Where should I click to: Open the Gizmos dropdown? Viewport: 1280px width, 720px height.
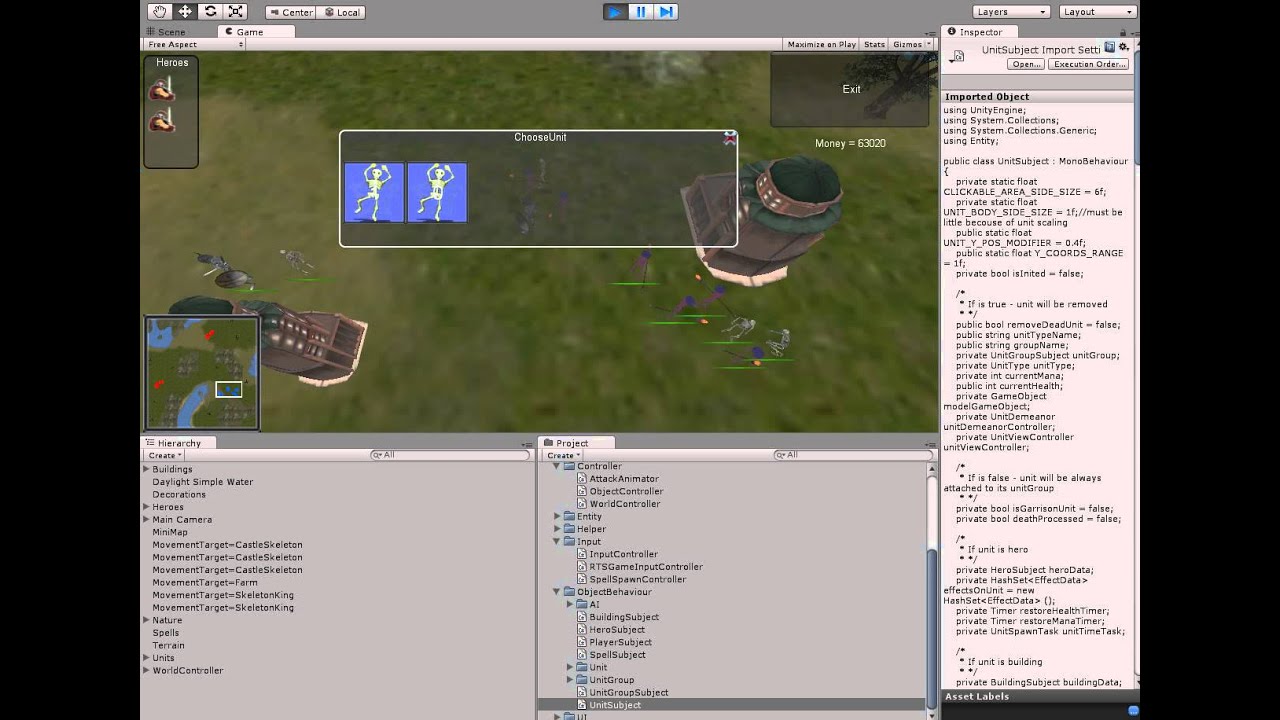coord(911,44)
